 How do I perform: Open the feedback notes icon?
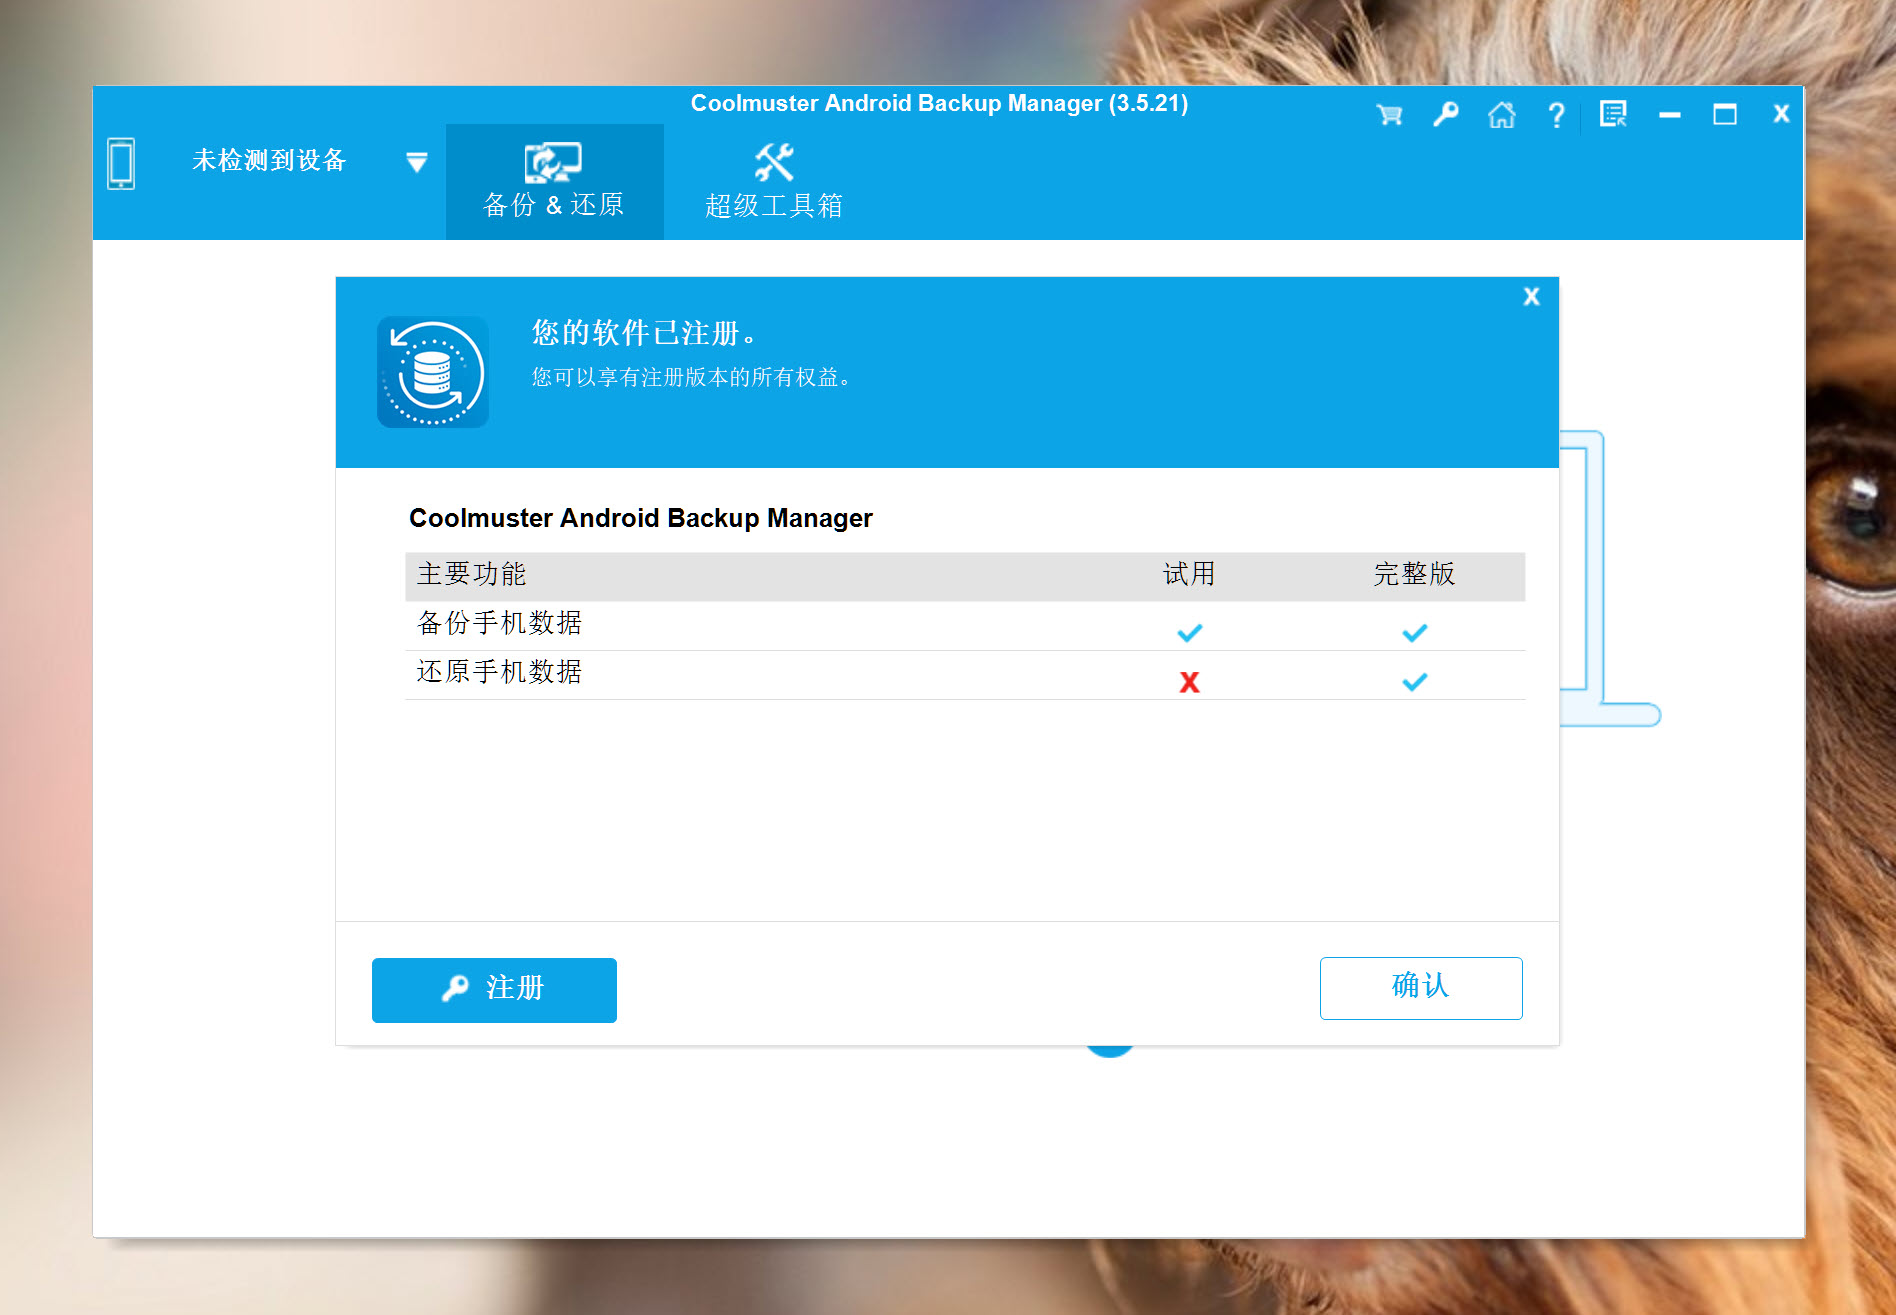tap(1613, 115)
